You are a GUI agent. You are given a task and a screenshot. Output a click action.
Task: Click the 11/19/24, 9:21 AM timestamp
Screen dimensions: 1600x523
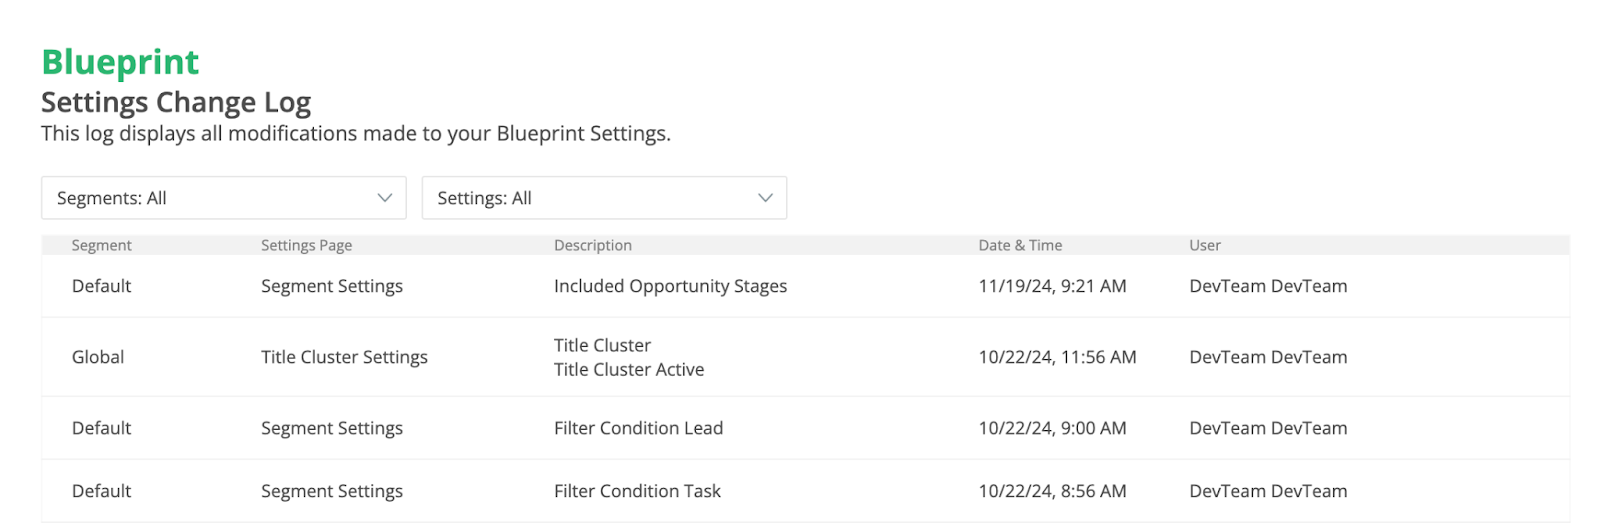(x=1052, y=286)
